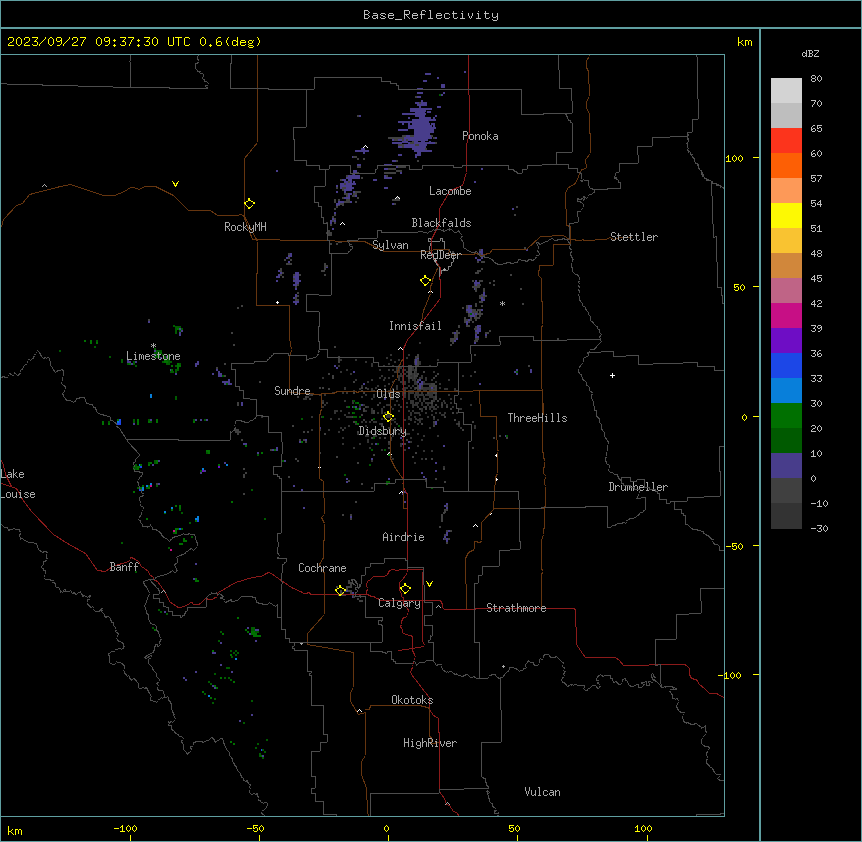
Task: Pick the slate purple 0-10 dBZ legend swatch
Action: [786, 466]
